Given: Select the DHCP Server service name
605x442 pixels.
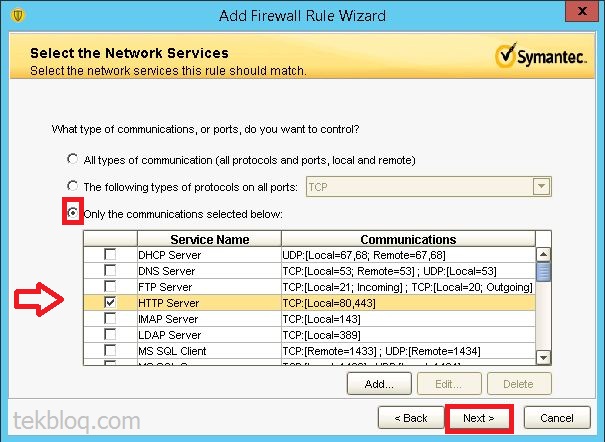Looking at the screenshot, I should [170, 255].
